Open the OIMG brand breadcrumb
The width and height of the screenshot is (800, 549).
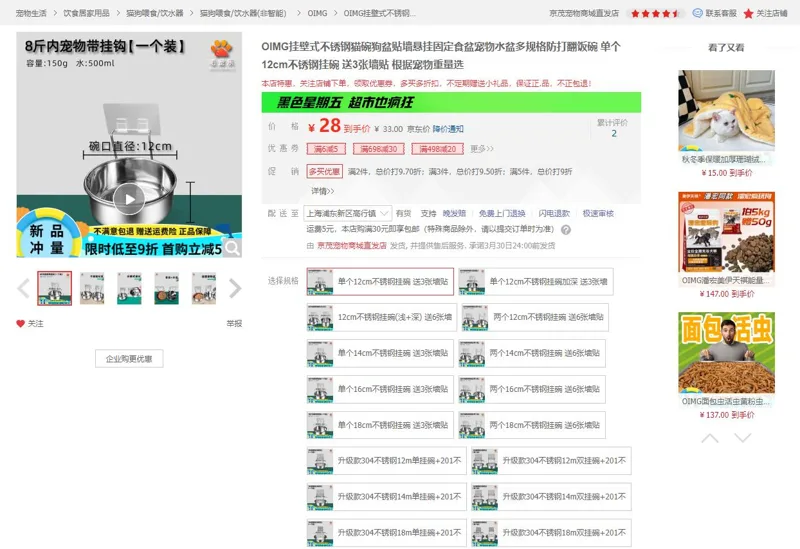coord(317,13)
